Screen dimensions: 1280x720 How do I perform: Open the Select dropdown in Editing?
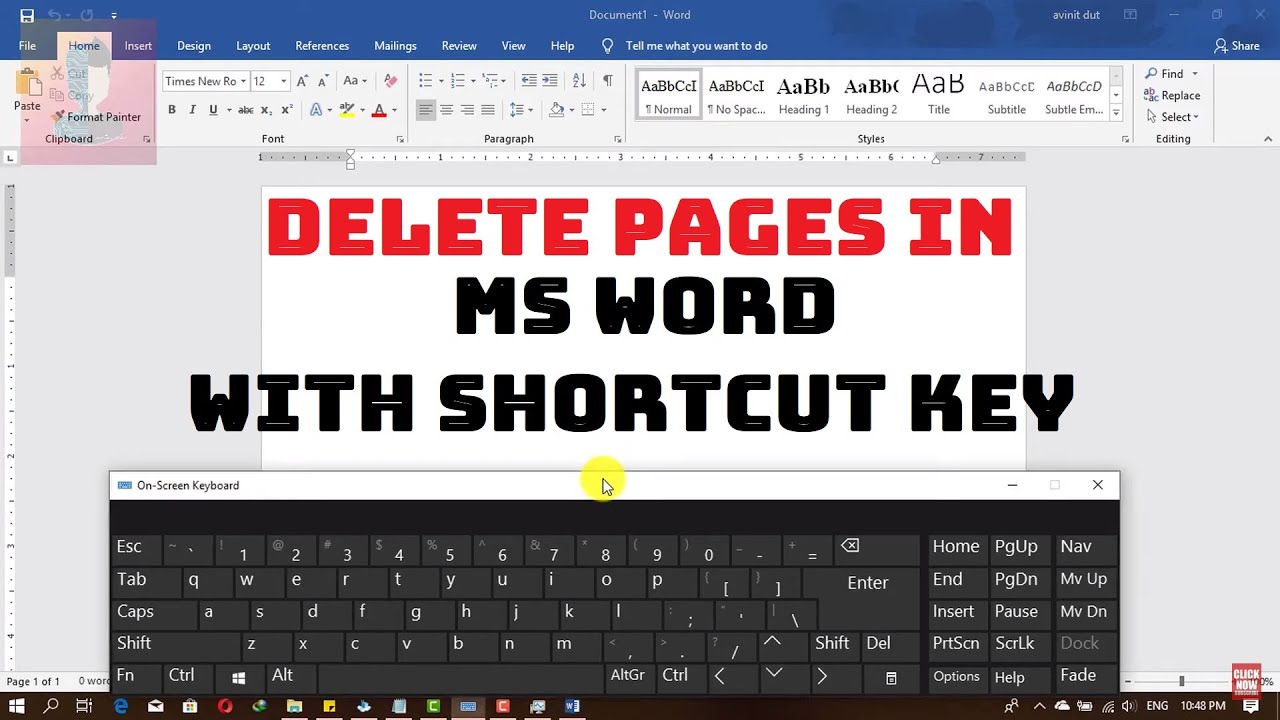click(1172, 117)
